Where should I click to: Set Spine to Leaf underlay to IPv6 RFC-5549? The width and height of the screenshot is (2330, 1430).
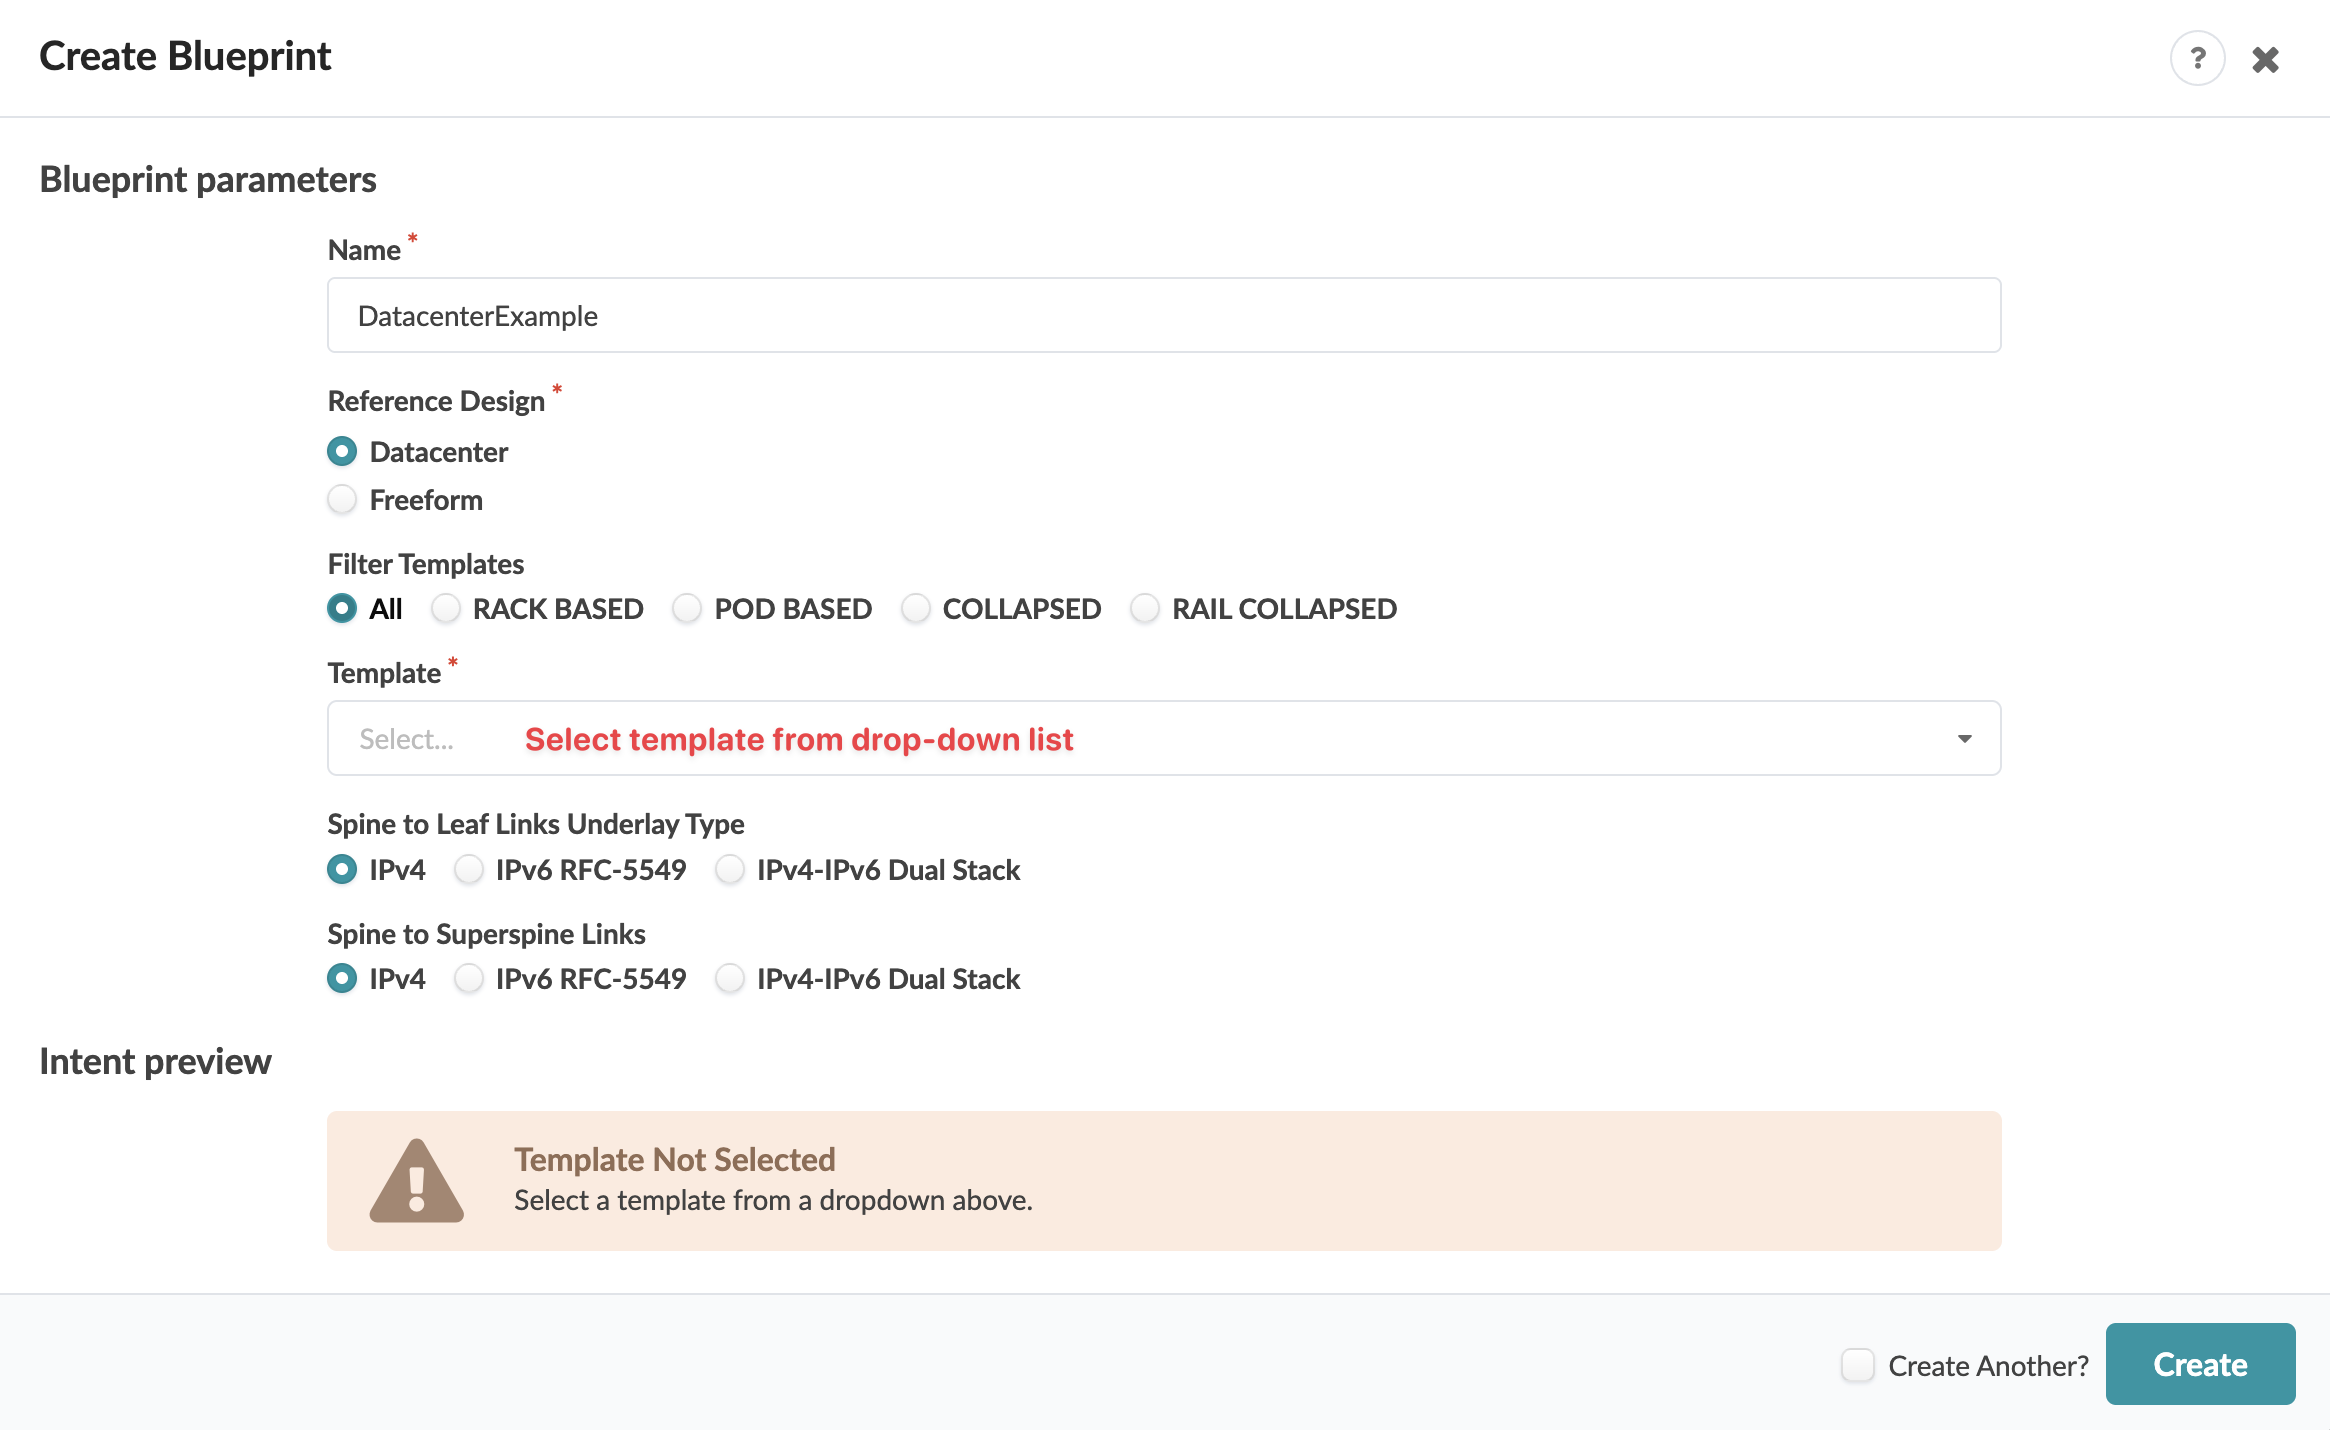(x=469, y=870)
